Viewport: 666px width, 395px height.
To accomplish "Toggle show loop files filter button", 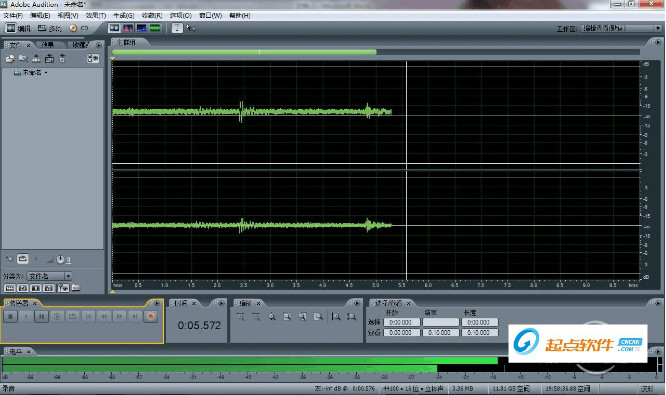I will 23,288.
